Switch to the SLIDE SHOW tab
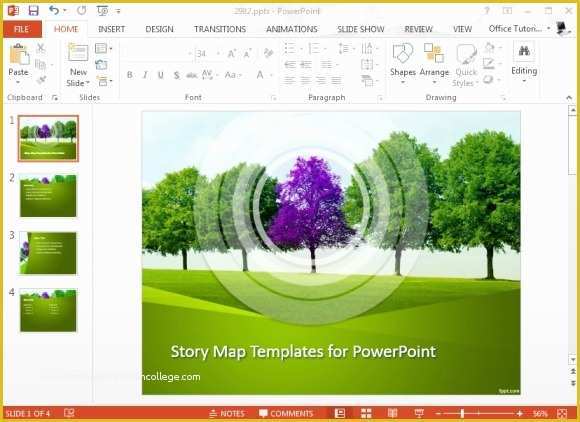This screenshot has width=580, height=422. tap(361, 29)
